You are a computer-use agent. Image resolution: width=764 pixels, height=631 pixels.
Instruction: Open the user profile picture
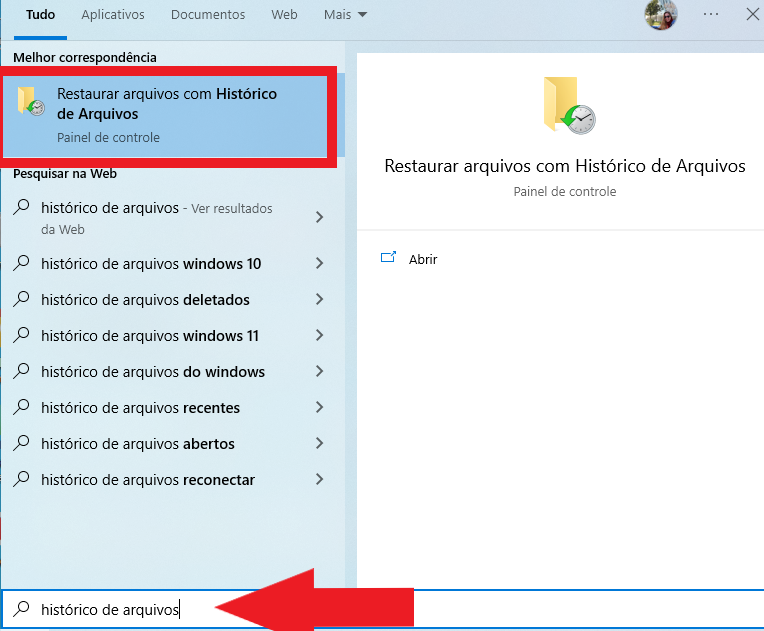661,15
